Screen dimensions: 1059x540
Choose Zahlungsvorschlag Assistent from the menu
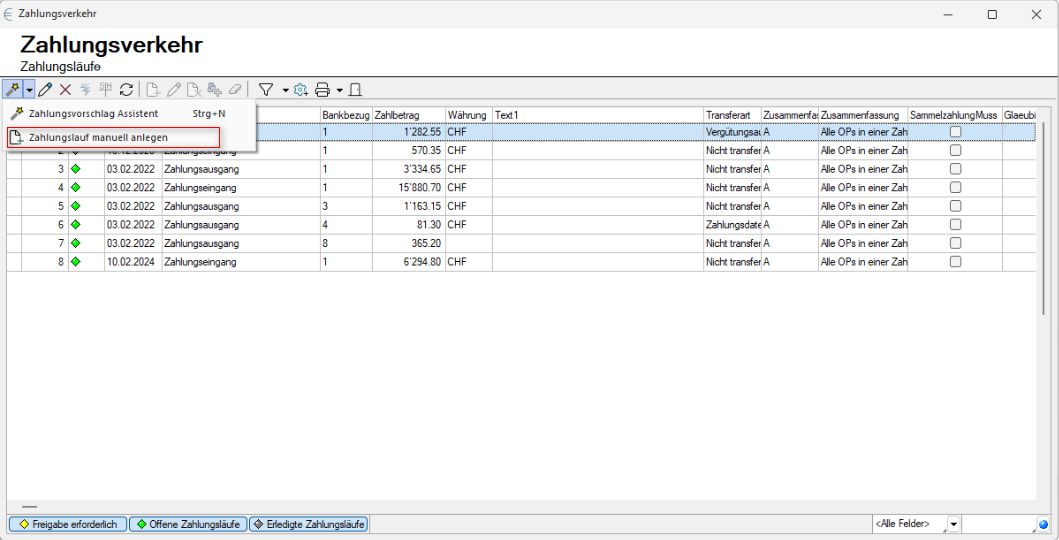(93, 113)
